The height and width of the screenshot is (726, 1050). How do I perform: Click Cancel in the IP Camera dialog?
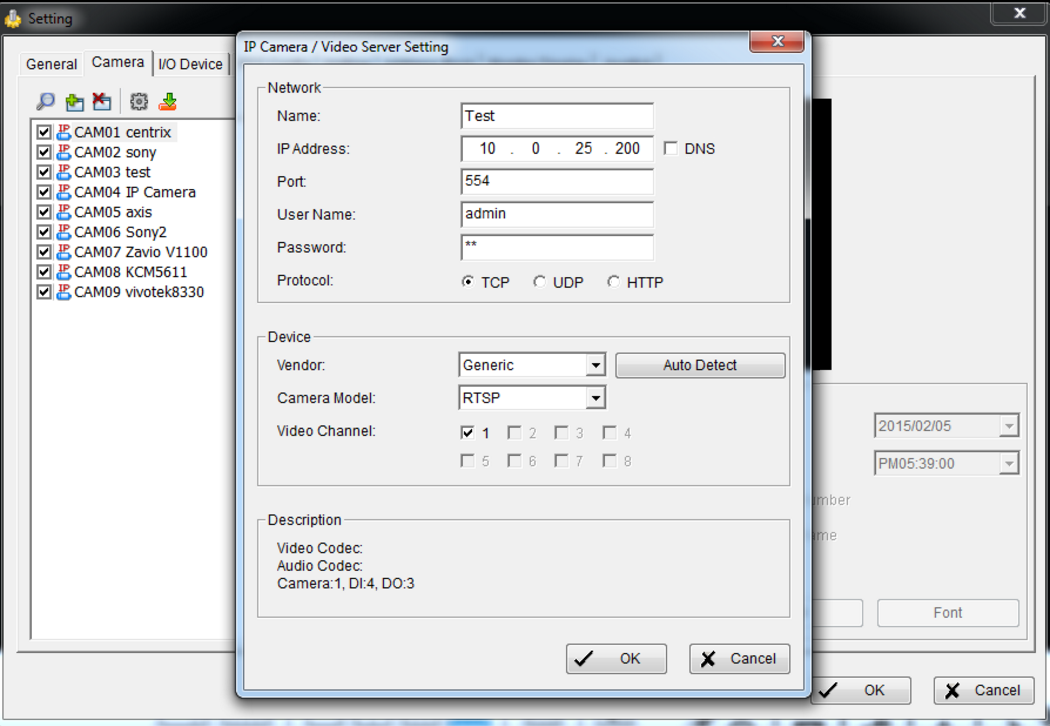click(x=739, y=659)
